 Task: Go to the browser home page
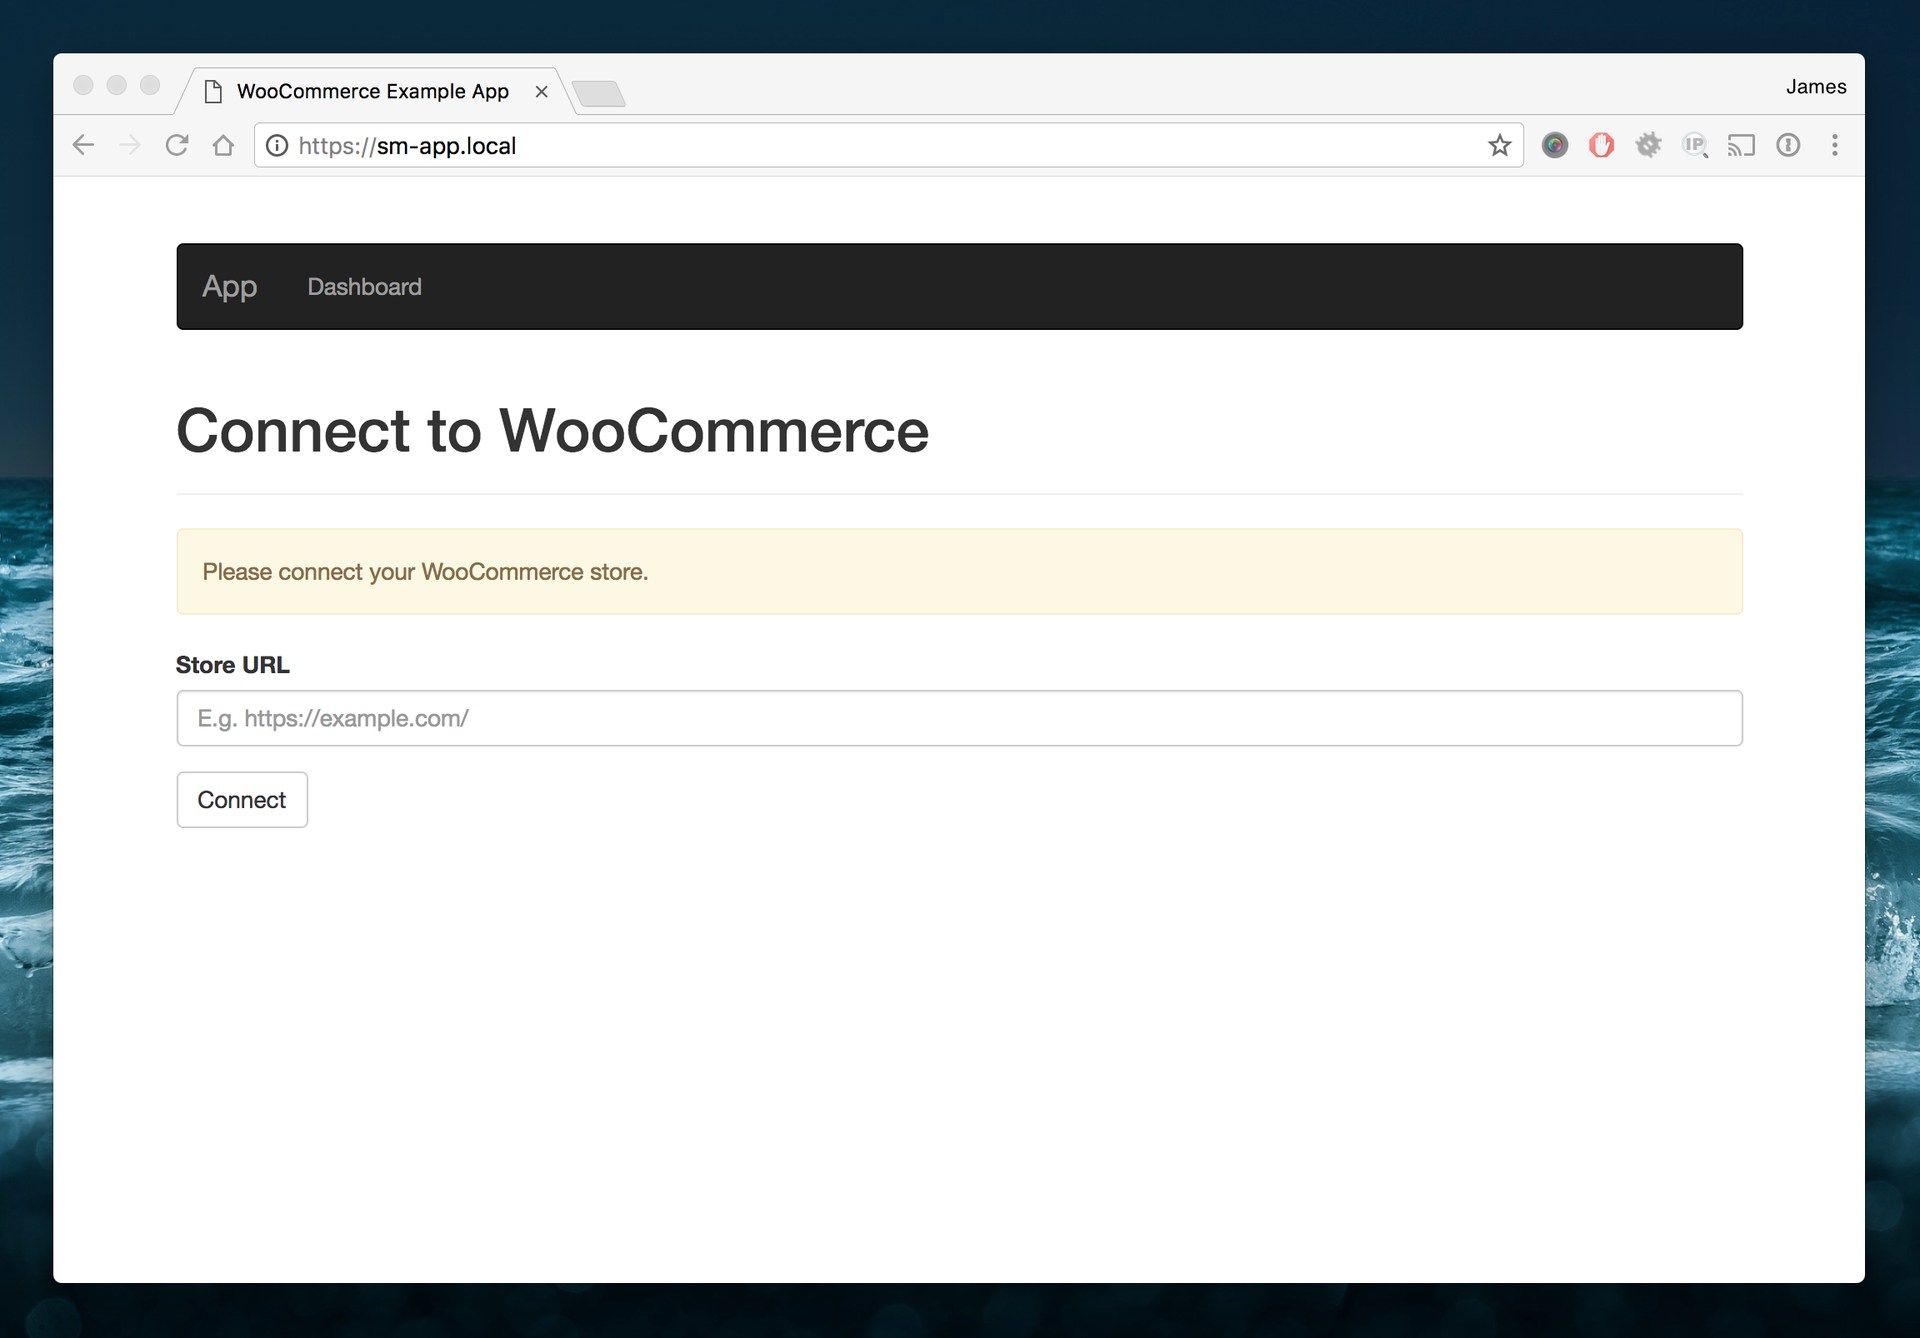[223, 145]
